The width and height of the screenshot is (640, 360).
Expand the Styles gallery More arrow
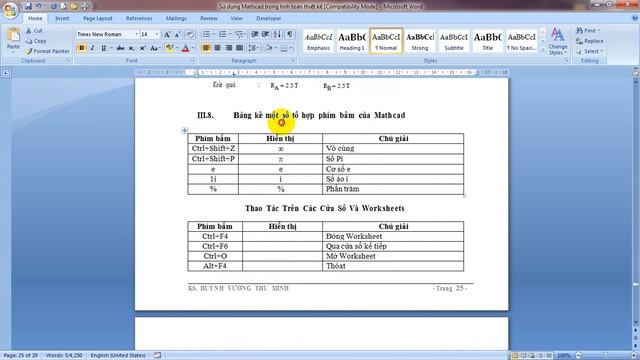pos(542,50)
